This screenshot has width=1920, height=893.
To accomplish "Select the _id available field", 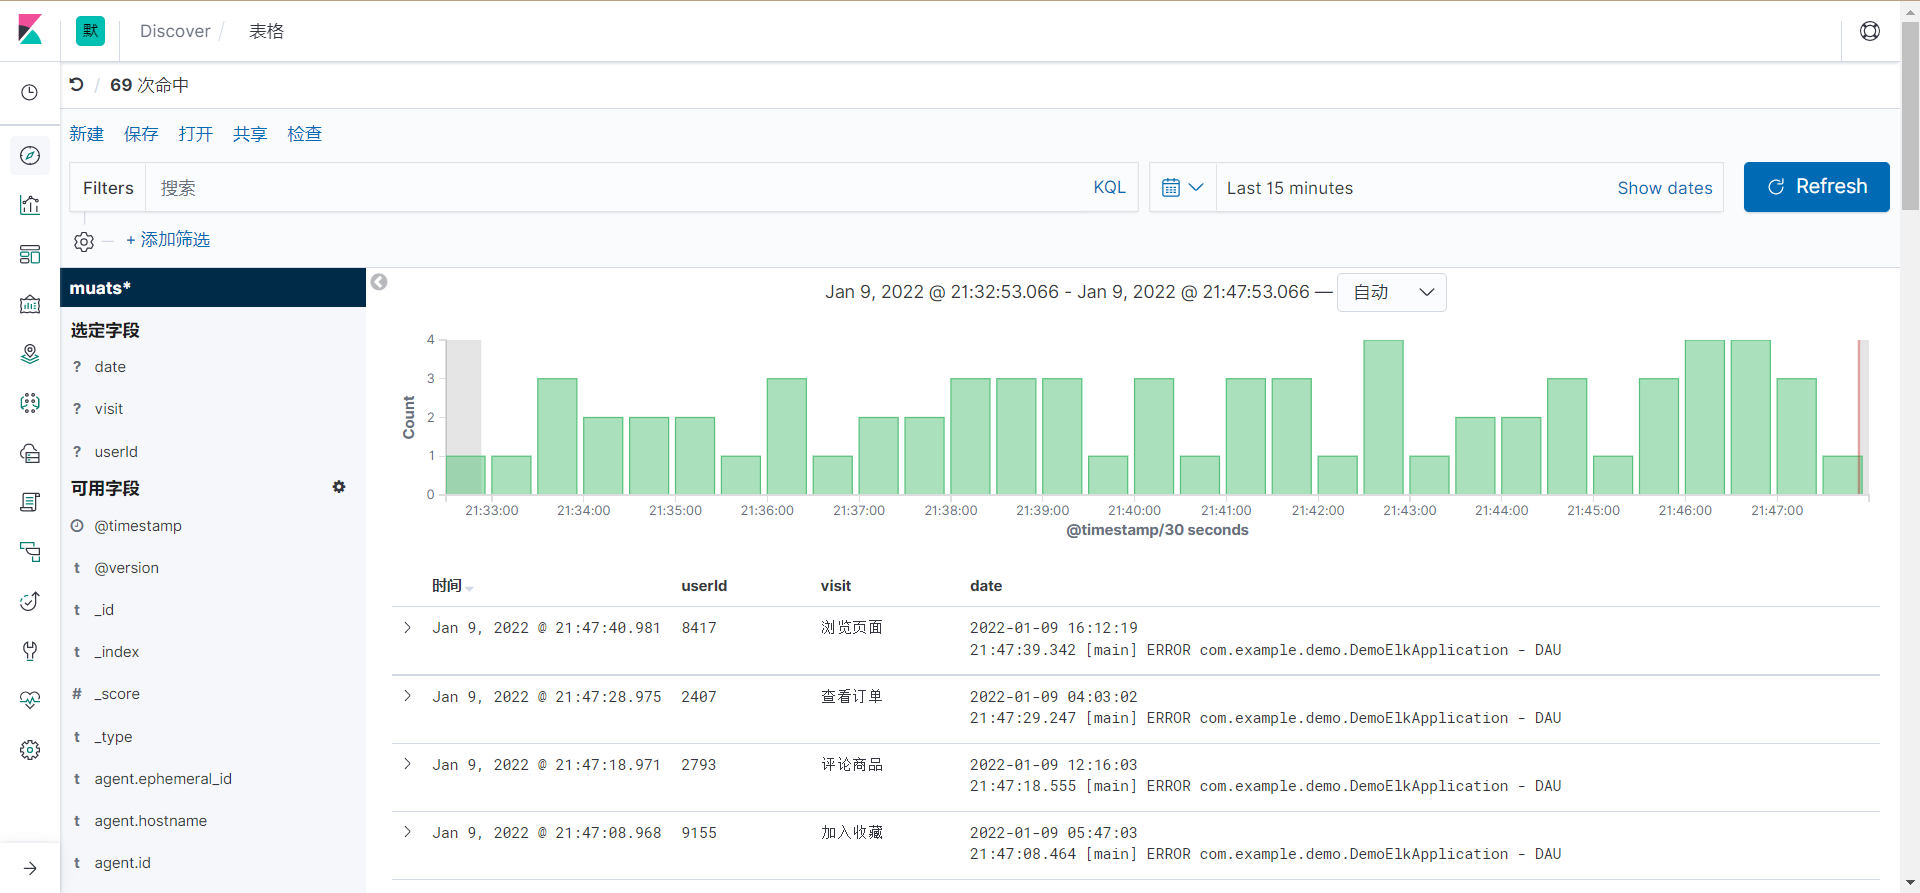I will pyautogui.click(x=104, y=610).
